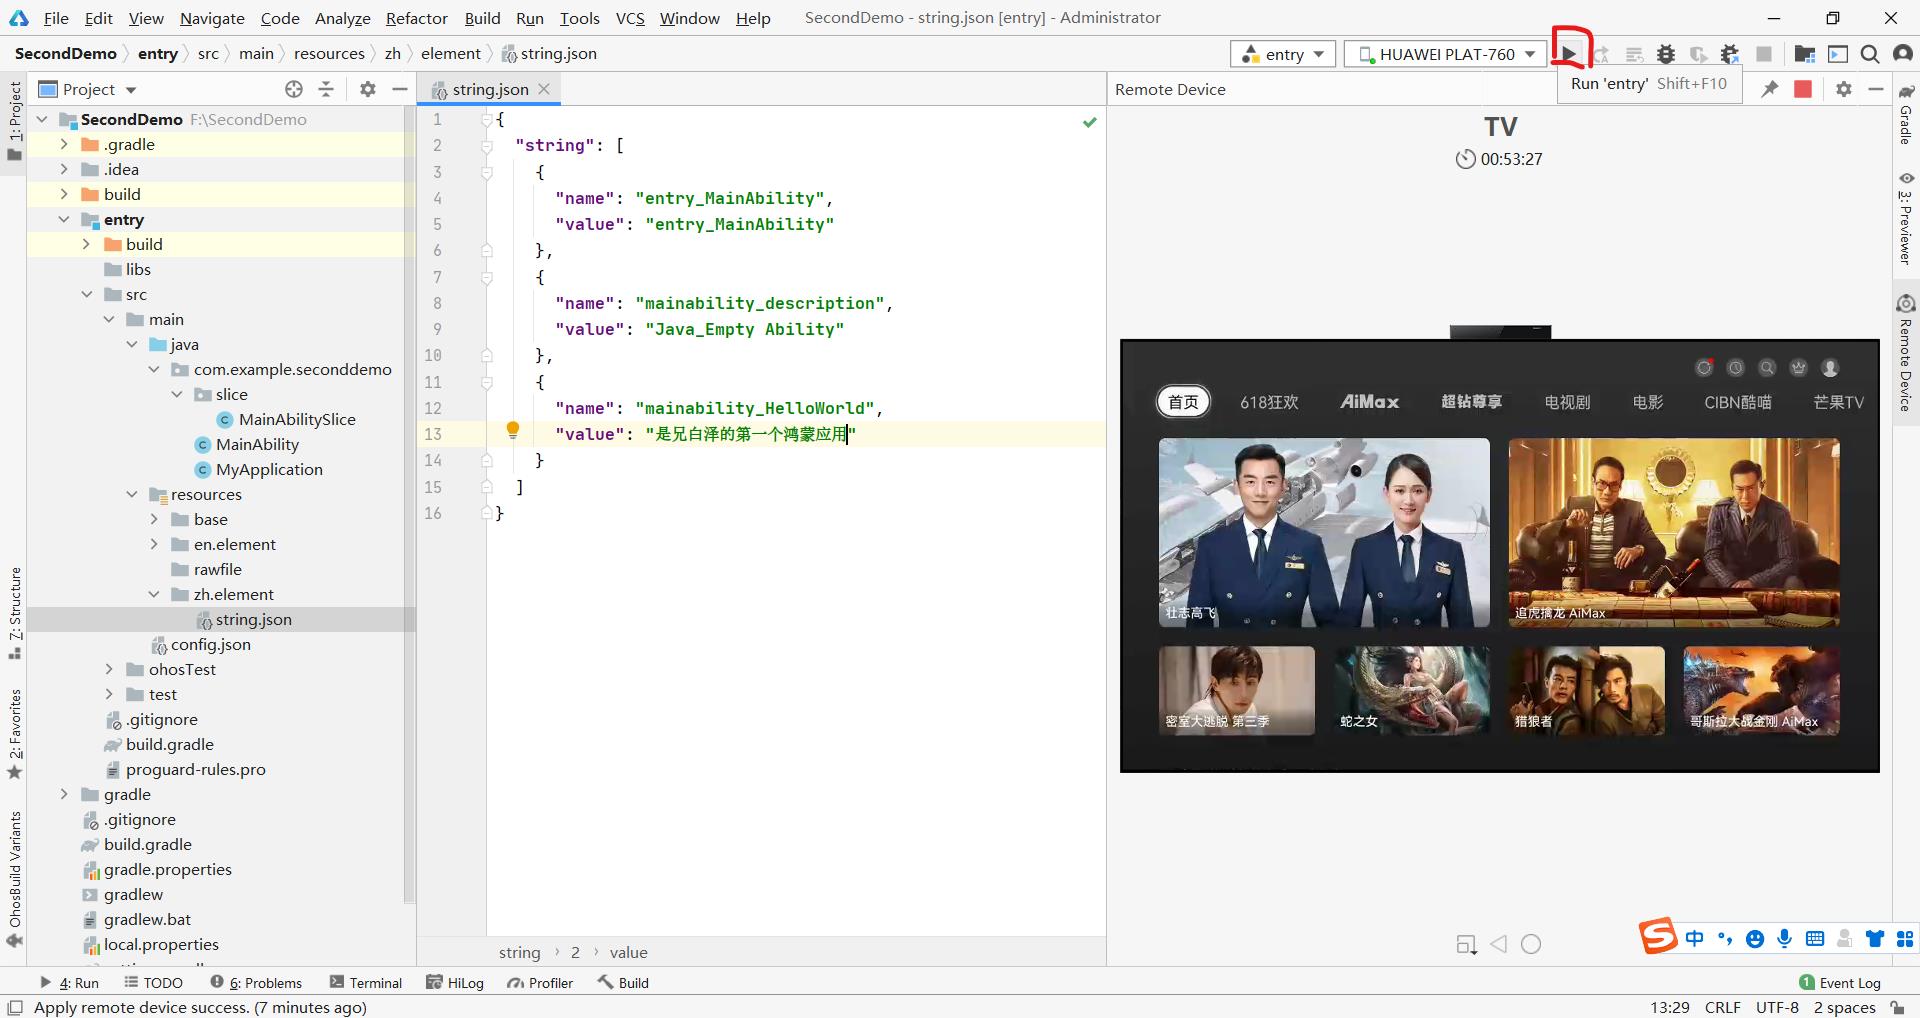The width and height of the screenshot is (1920, 1018).
Task: Open the TV watch history clock icon
Action: (1736, 368)
